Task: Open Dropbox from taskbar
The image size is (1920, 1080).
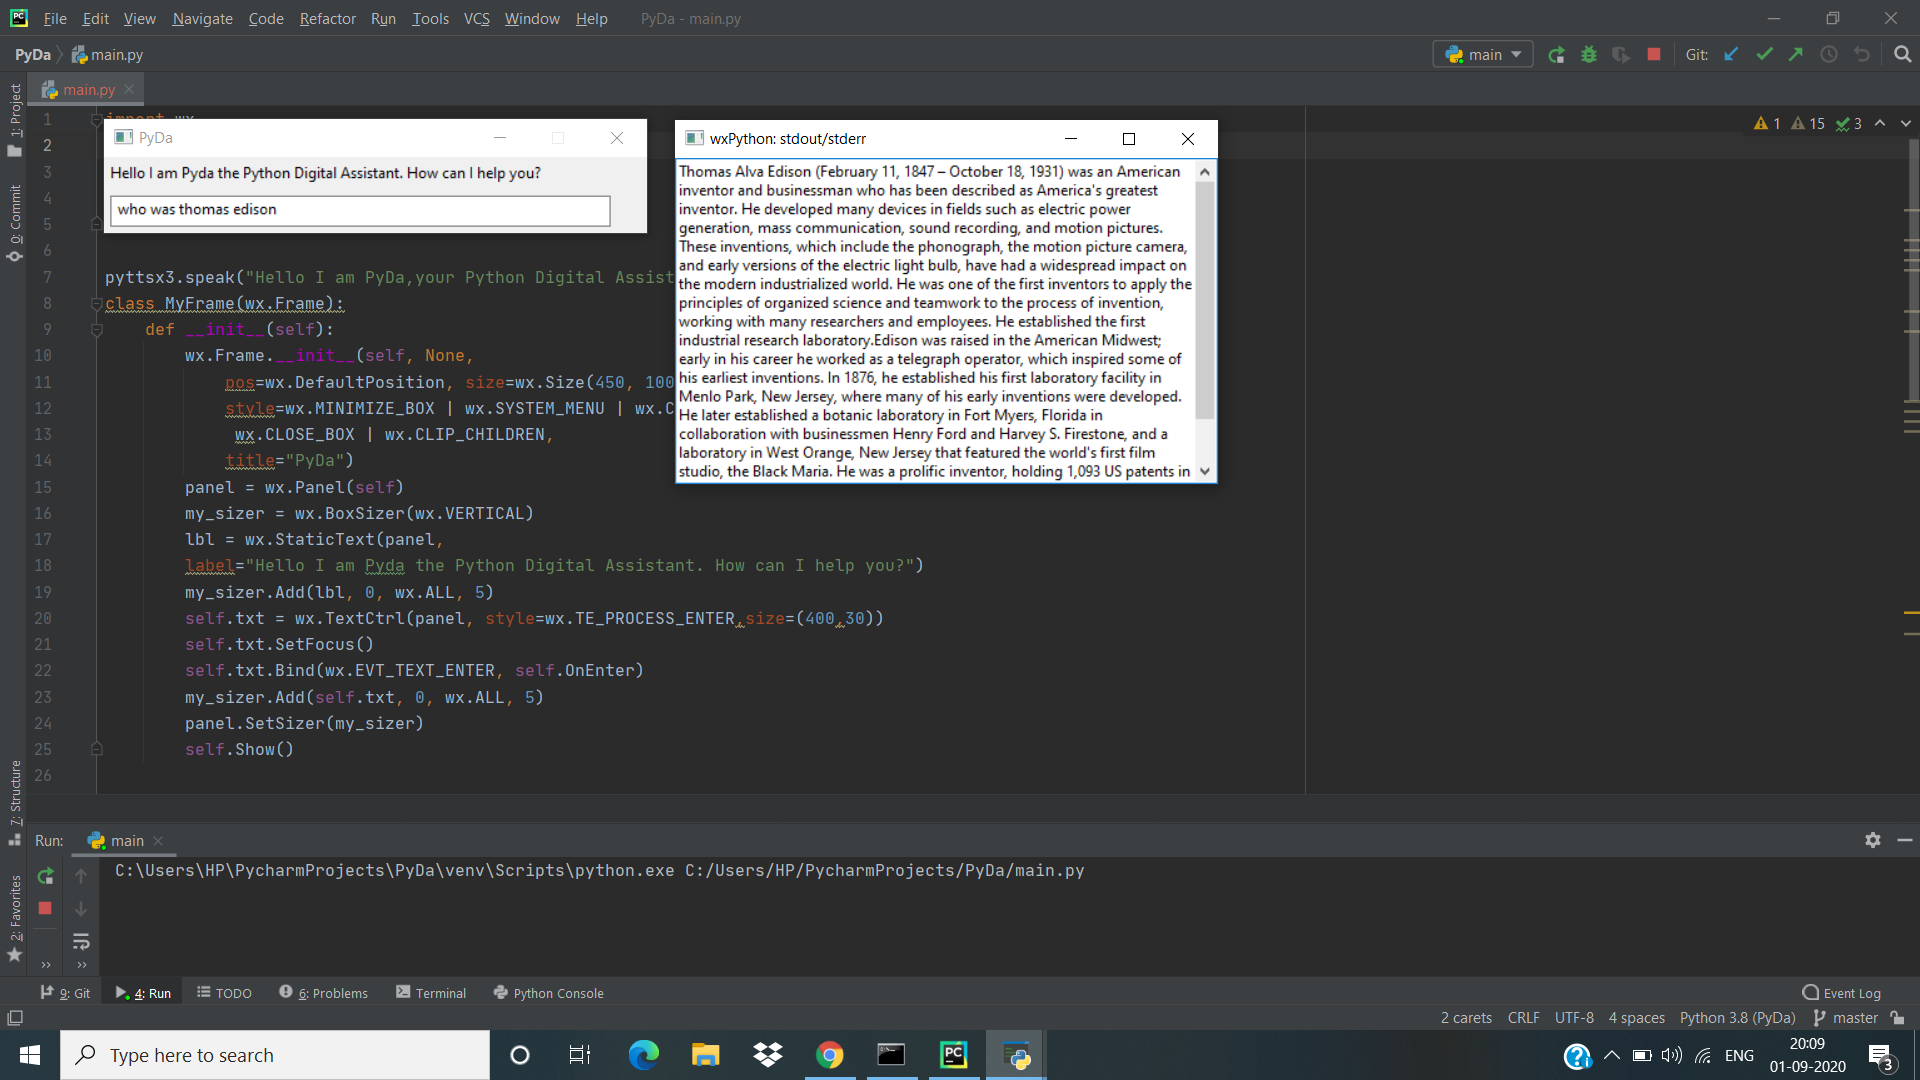Action: [x=768, y=1055]
